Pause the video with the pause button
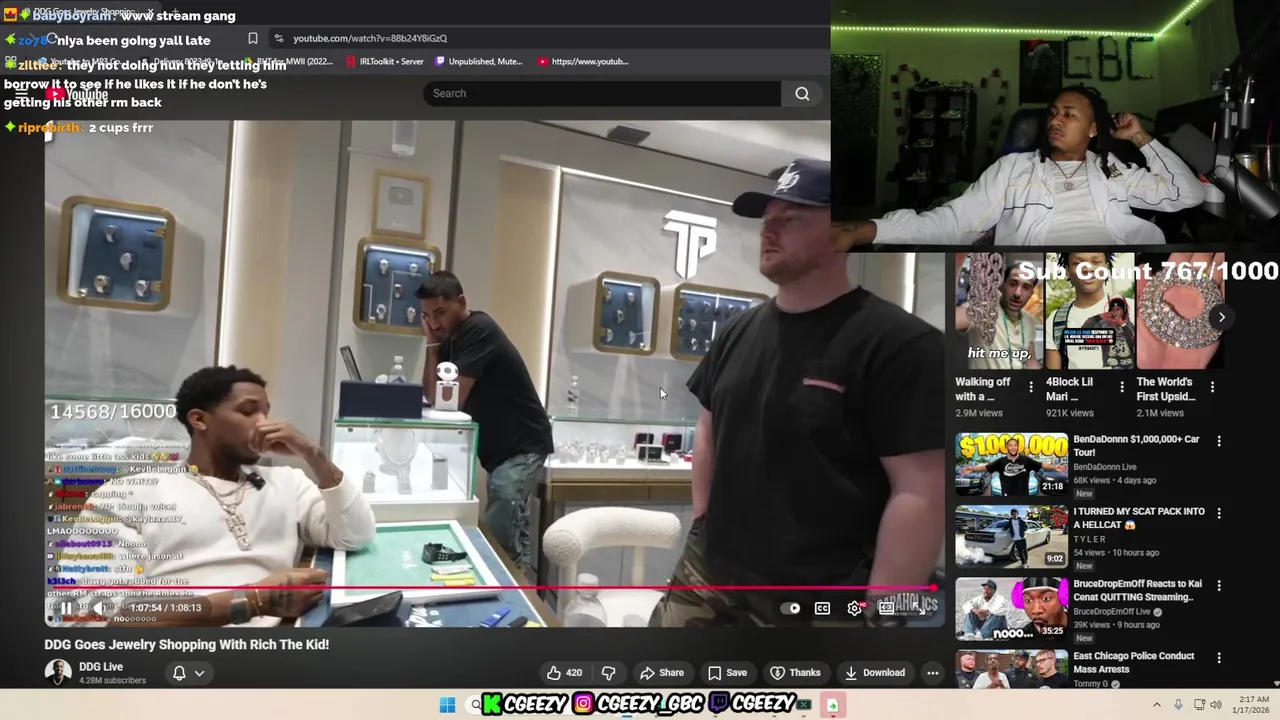1280x720 pixels. 66,608
